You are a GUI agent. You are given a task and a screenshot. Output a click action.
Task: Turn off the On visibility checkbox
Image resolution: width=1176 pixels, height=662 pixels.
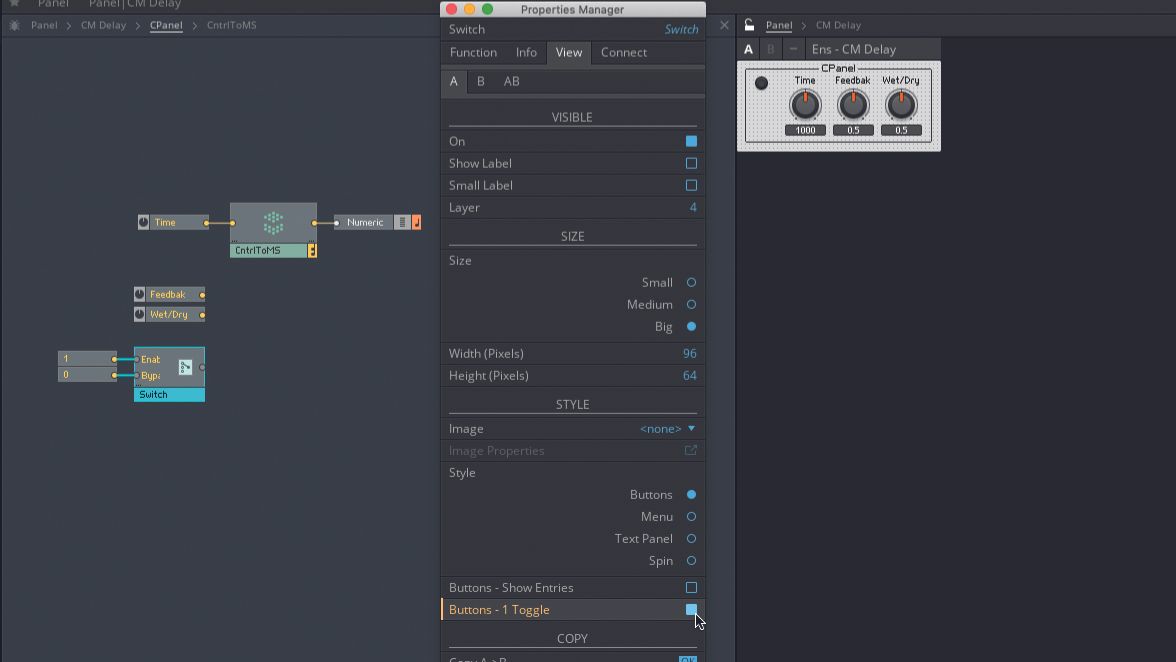tap(690, 140)
